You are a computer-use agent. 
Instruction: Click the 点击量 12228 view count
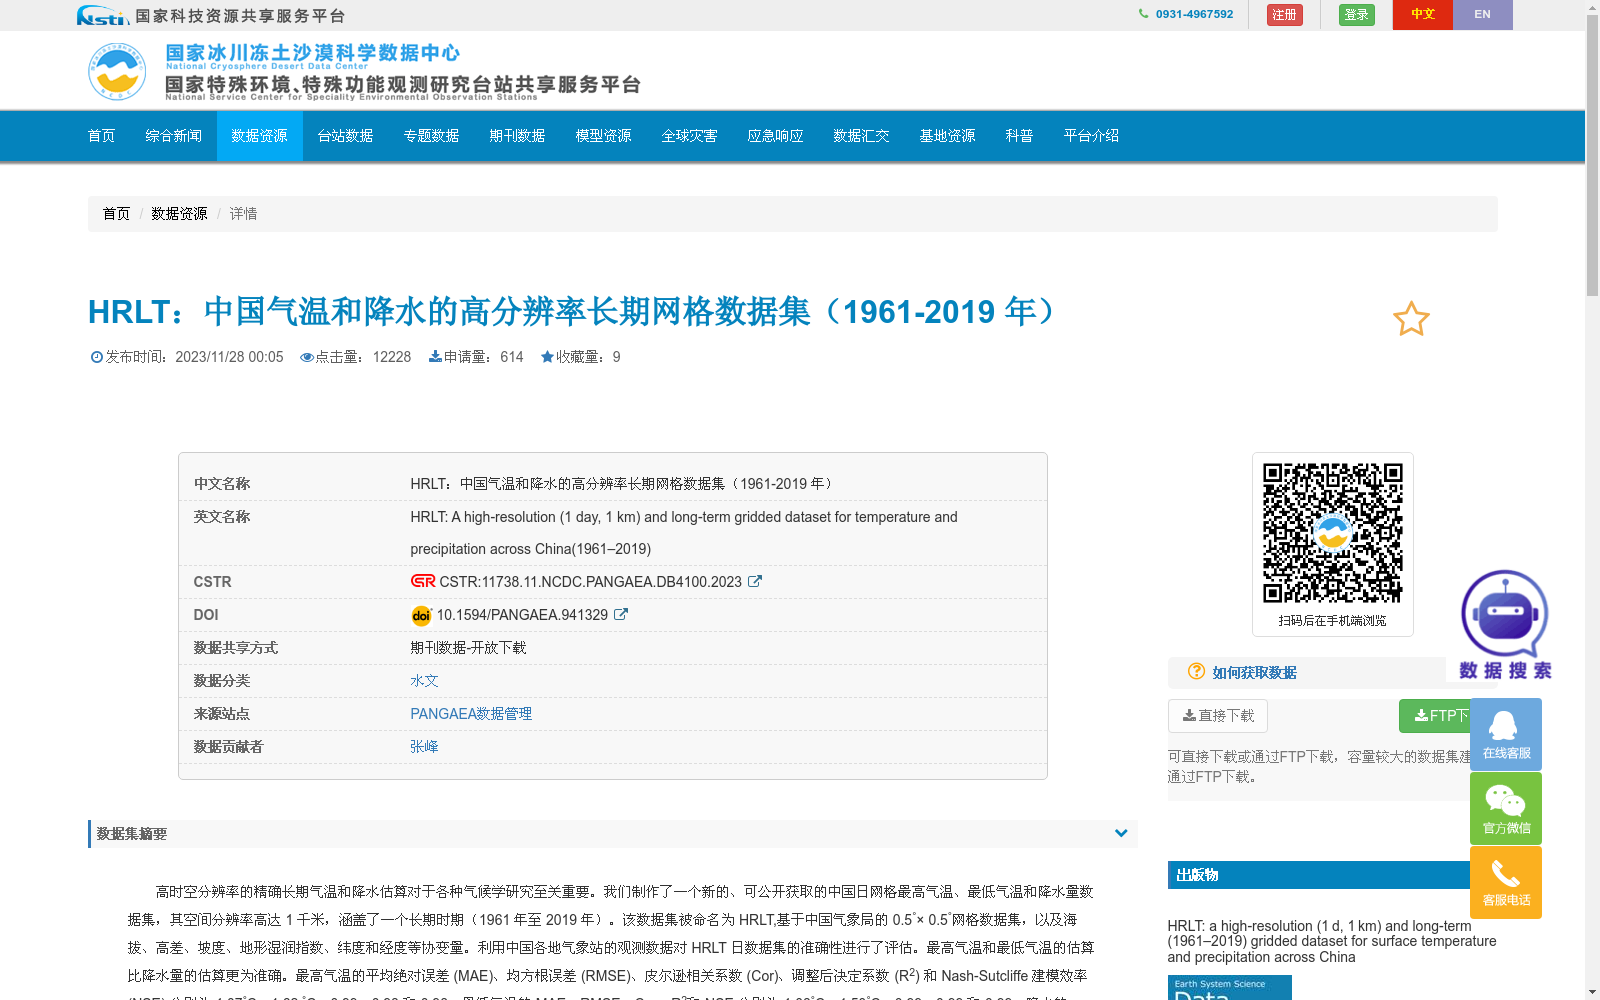pos(356,357)
